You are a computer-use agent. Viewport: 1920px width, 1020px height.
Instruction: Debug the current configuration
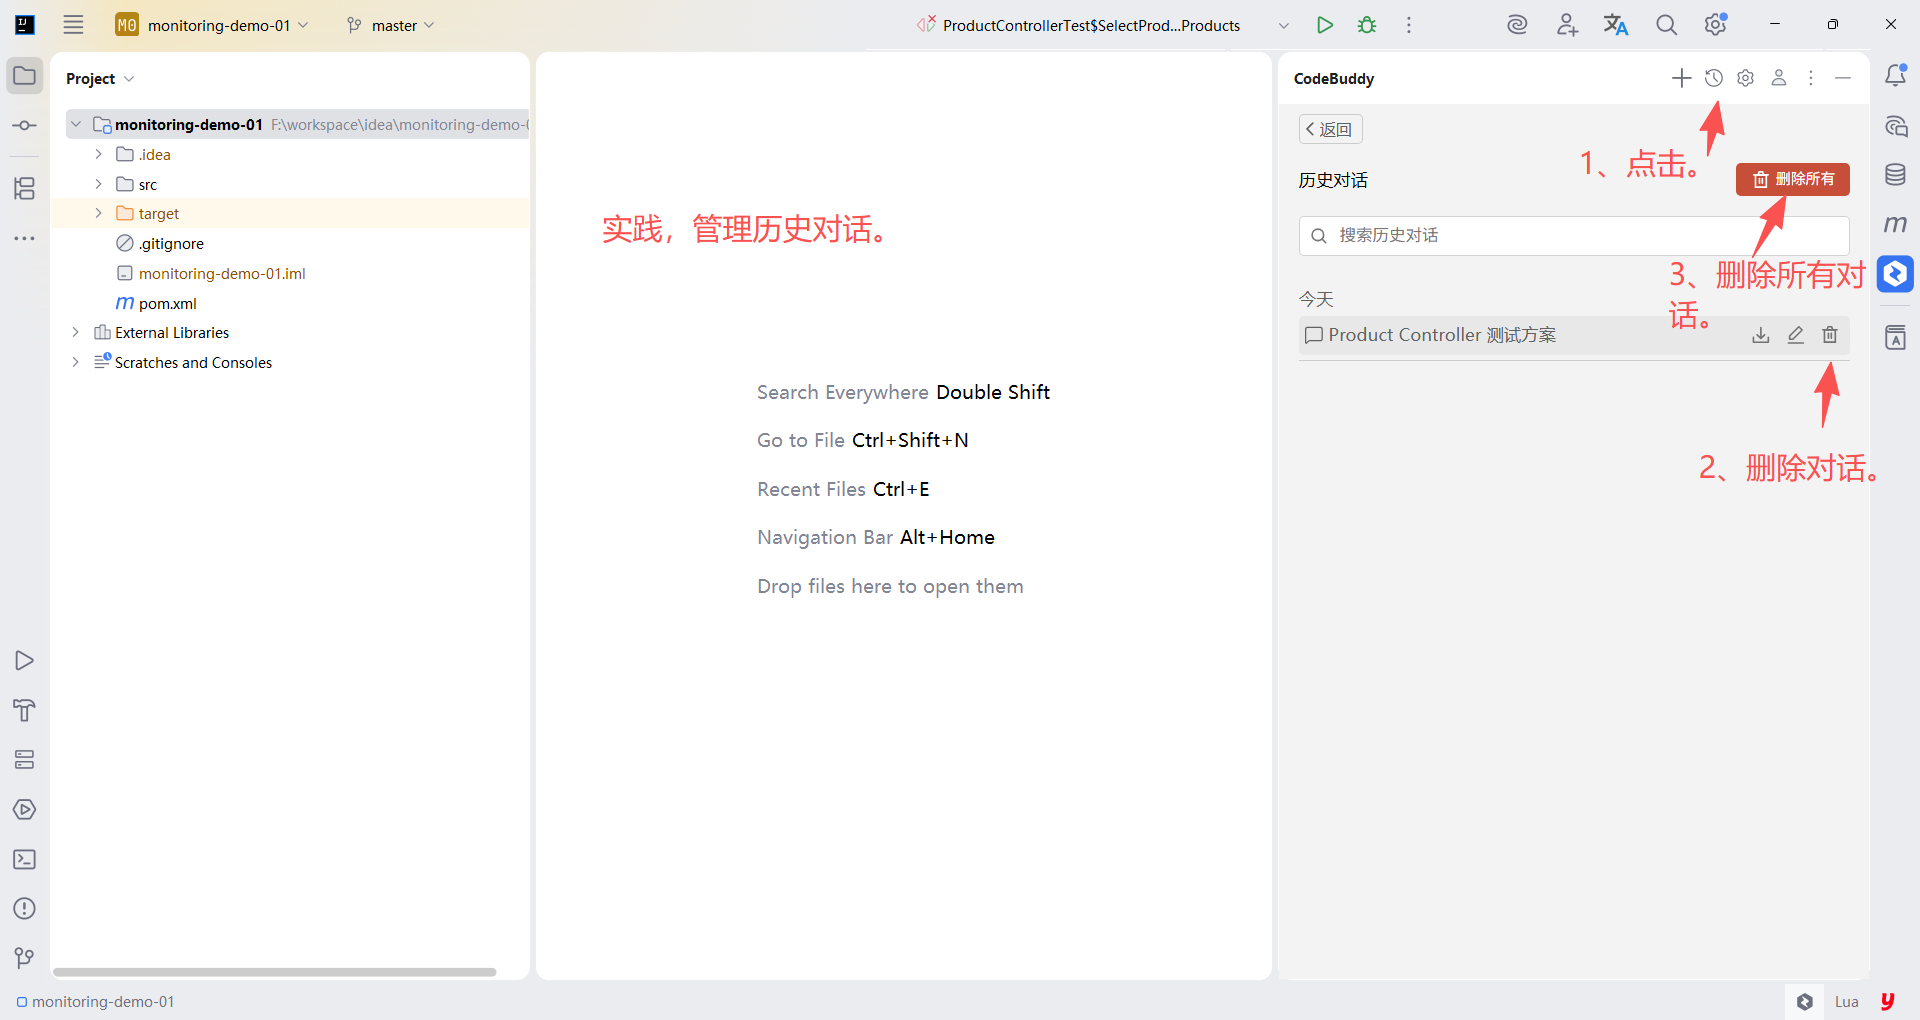[1367, 25]
